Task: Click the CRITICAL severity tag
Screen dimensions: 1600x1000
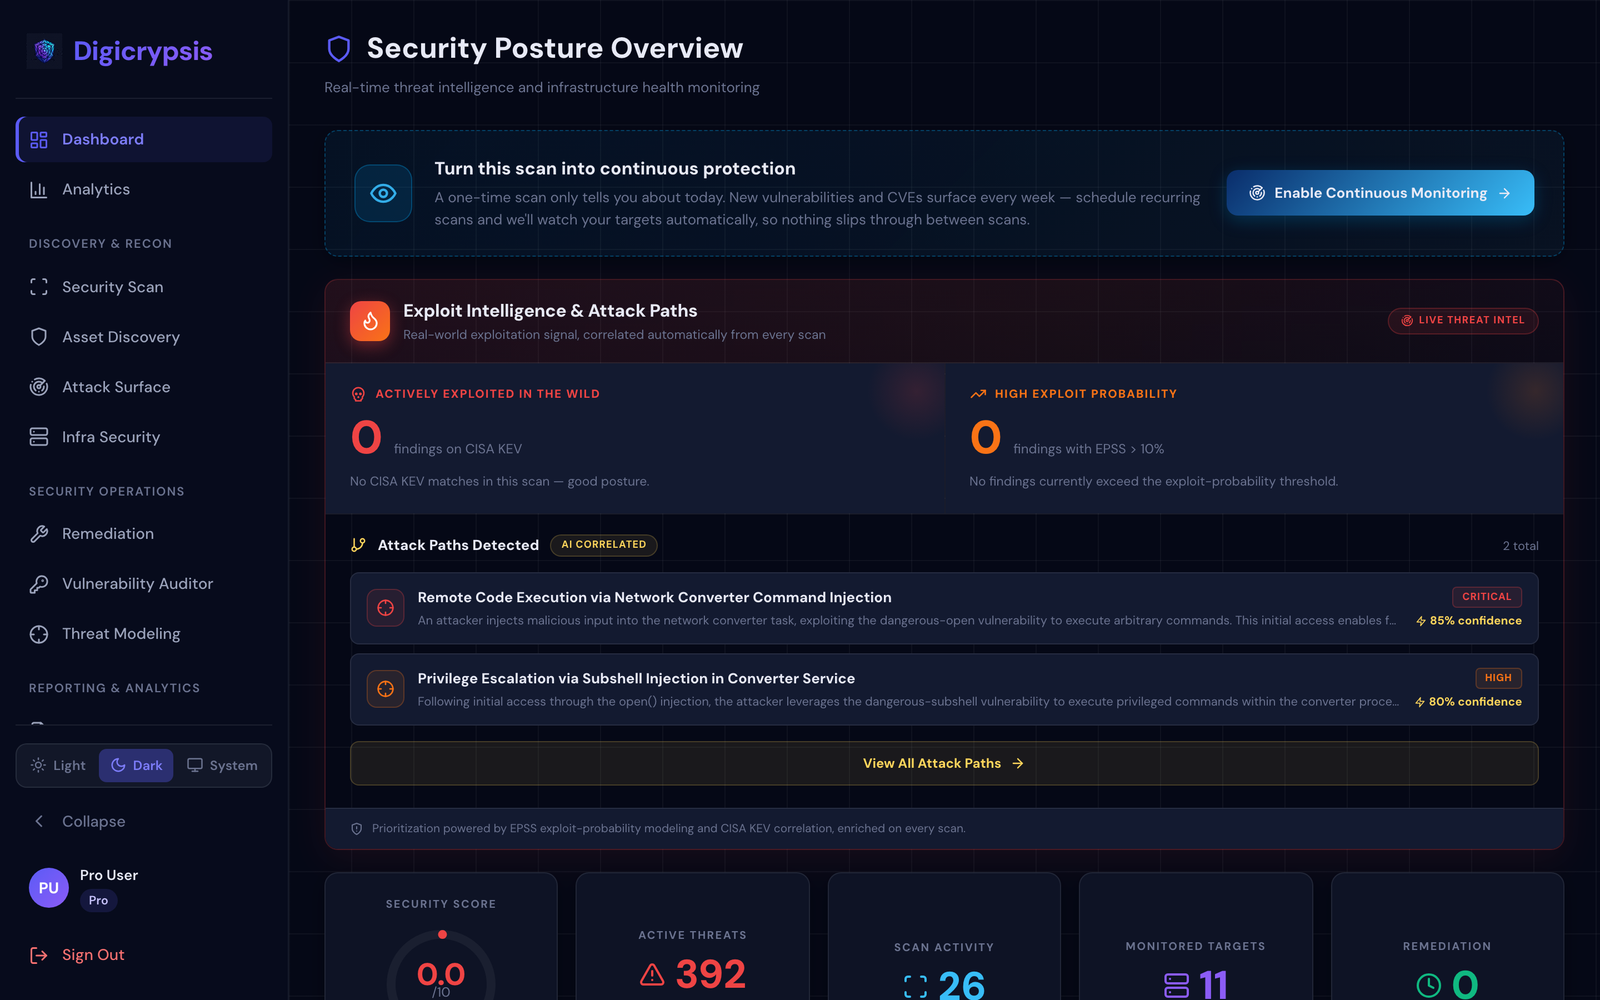Action: [1487, 597]
